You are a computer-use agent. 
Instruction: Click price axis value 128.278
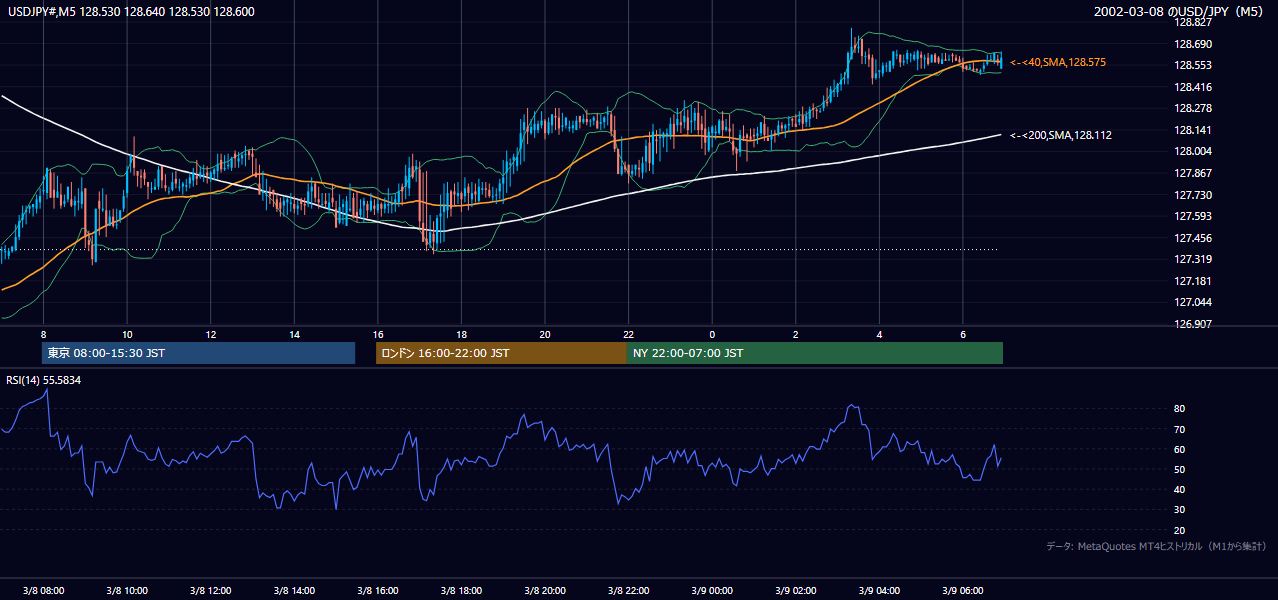pos(1193,108)
